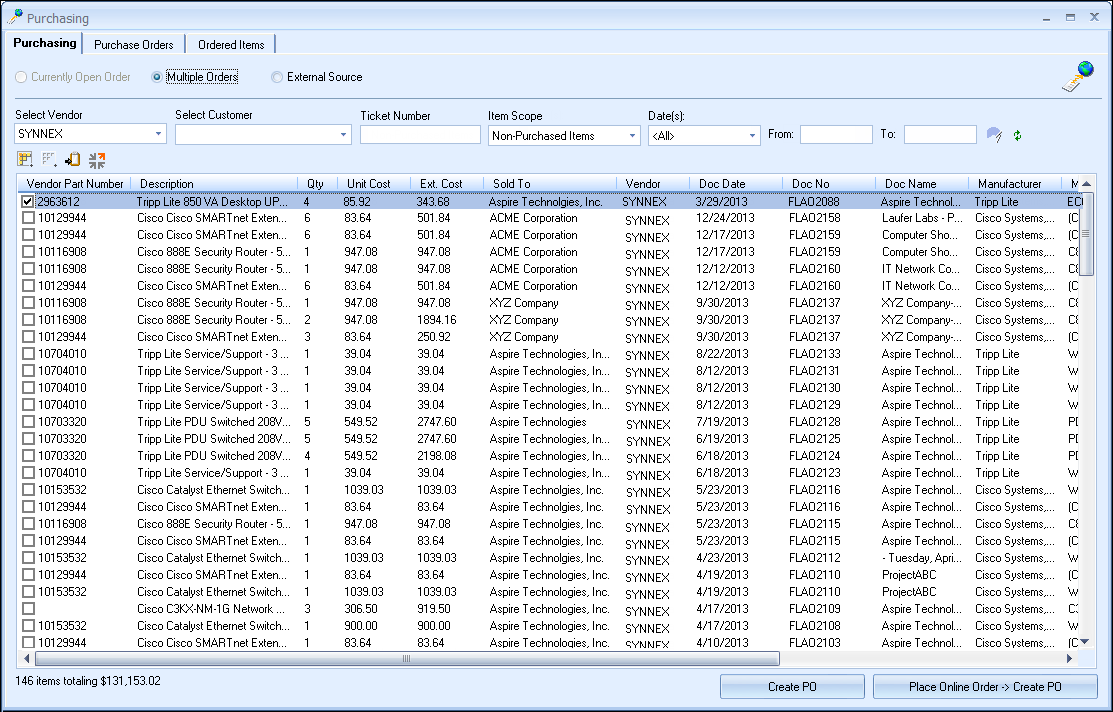Sort by Ext. Cost column header
Image resolution: width=1113 pixels, height=712 pixels.
[446, 183]
